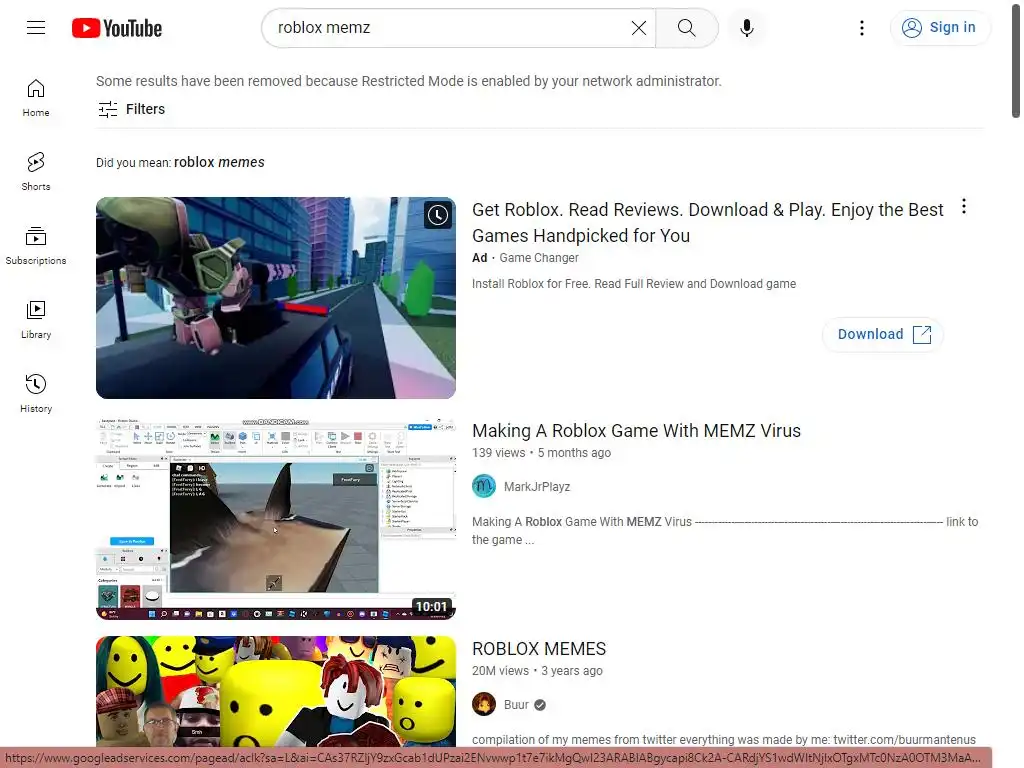Open the settings three-dot menu in header

tap(861, 27)
